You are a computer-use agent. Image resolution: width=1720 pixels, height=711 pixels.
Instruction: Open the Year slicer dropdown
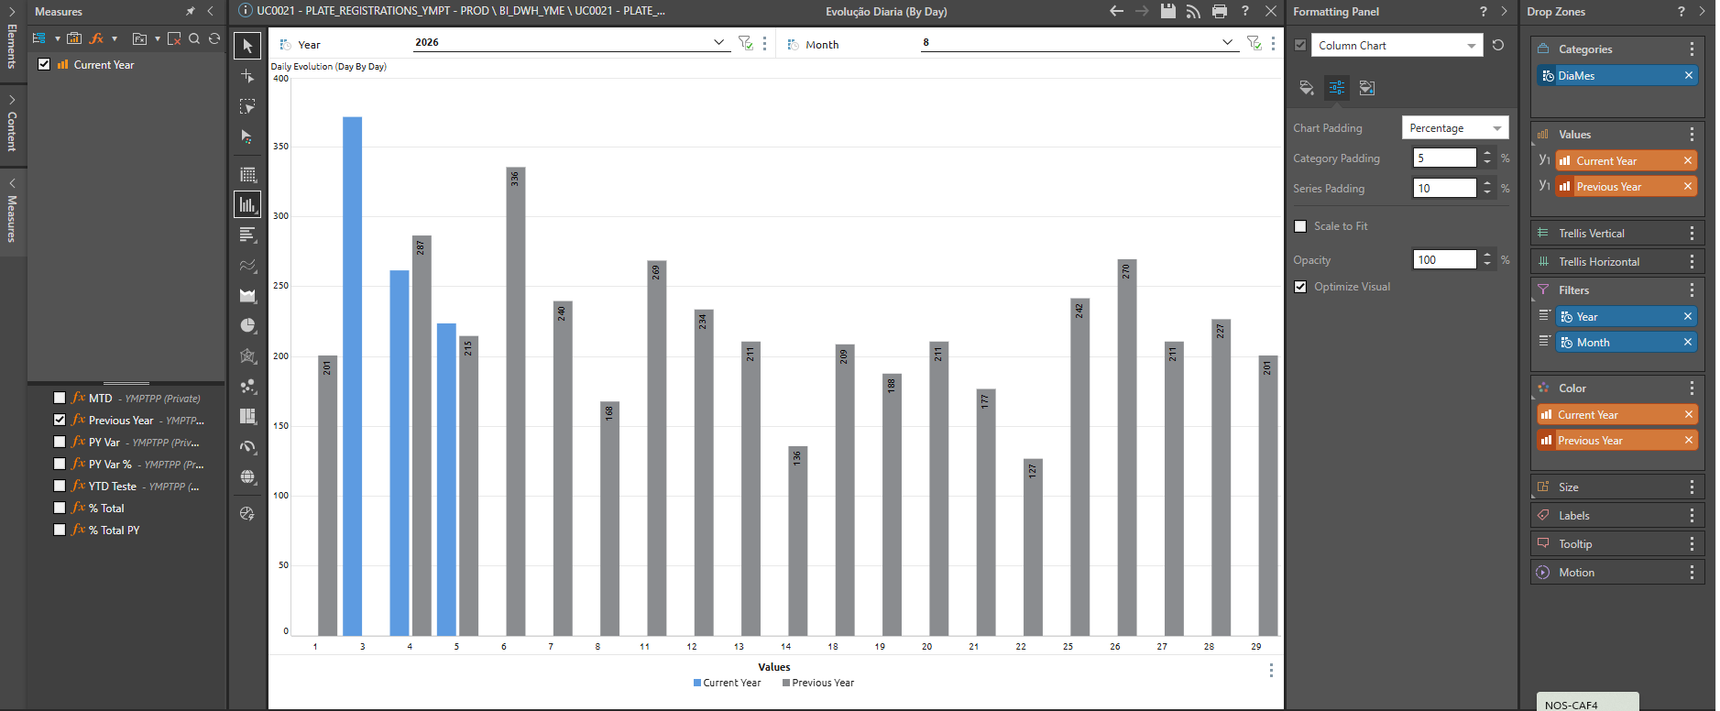718,42
